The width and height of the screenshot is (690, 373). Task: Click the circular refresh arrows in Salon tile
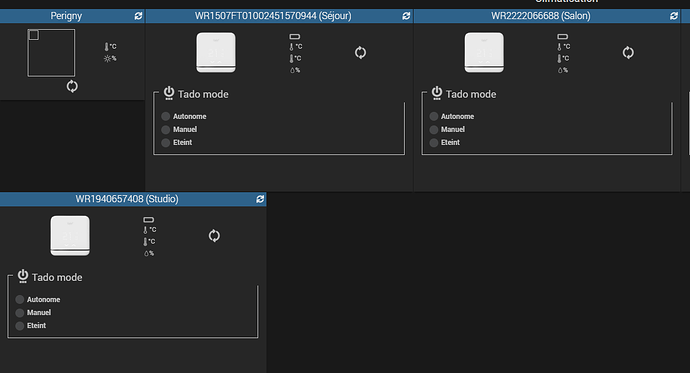point(628,53)
